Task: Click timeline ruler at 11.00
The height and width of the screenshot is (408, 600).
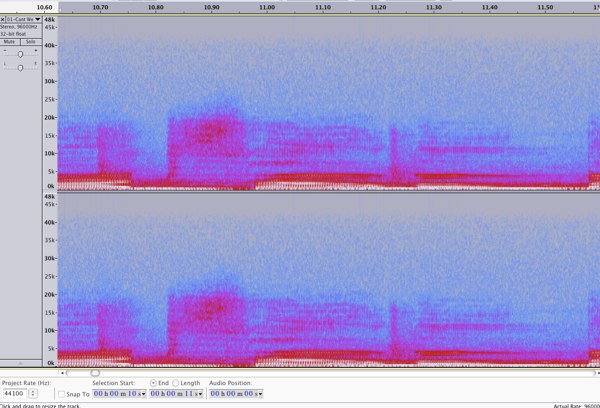Action: pos(267,7)
